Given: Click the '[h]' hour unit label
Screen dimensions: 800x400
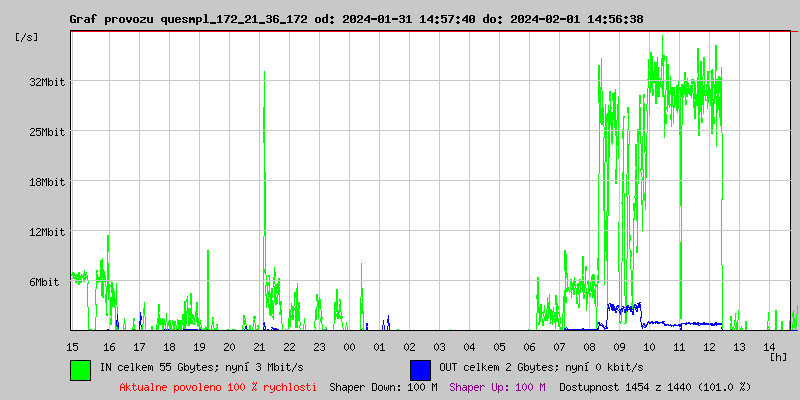Looking at the screenshot, I should 778,356.
